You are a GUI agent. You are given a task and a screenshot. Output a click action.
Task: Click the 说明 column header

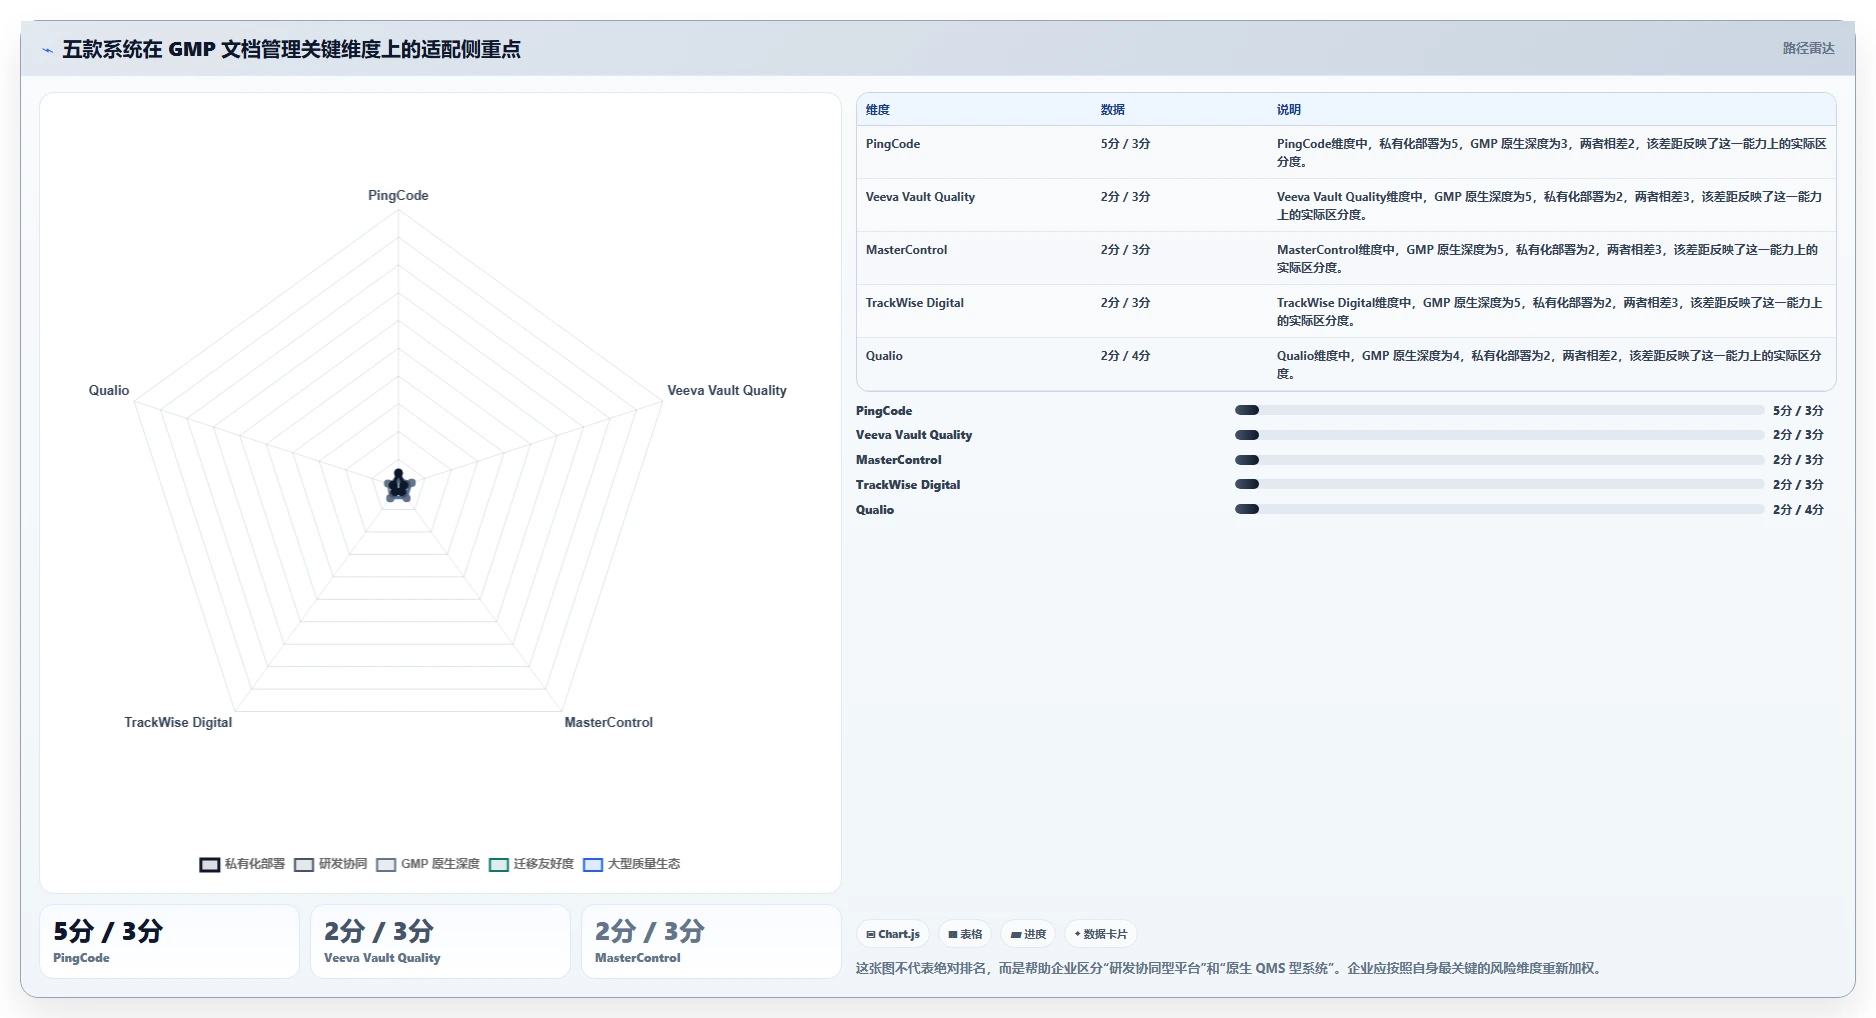click(x=1289, y=110)
